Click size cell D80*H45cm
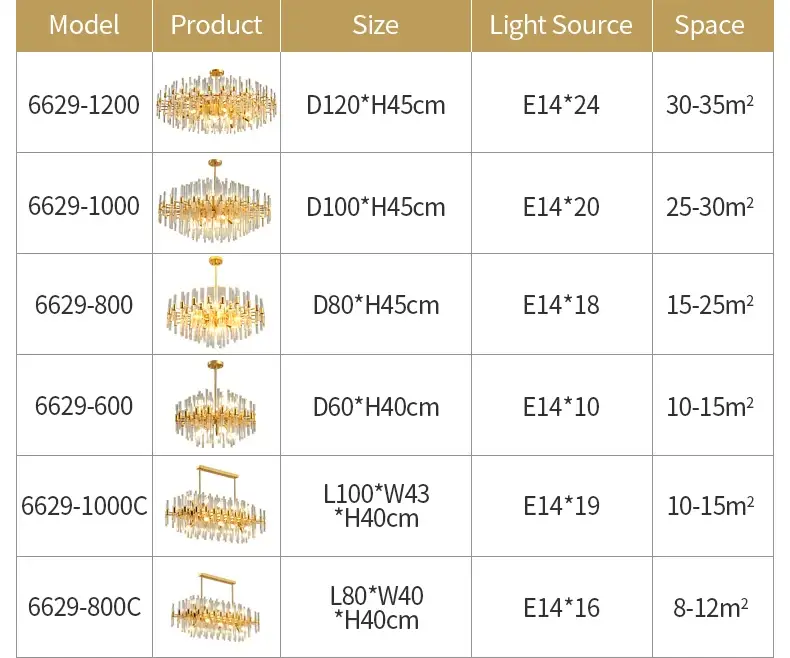The height and width of the screenshot is (658, 790). (x=376, y=305)
